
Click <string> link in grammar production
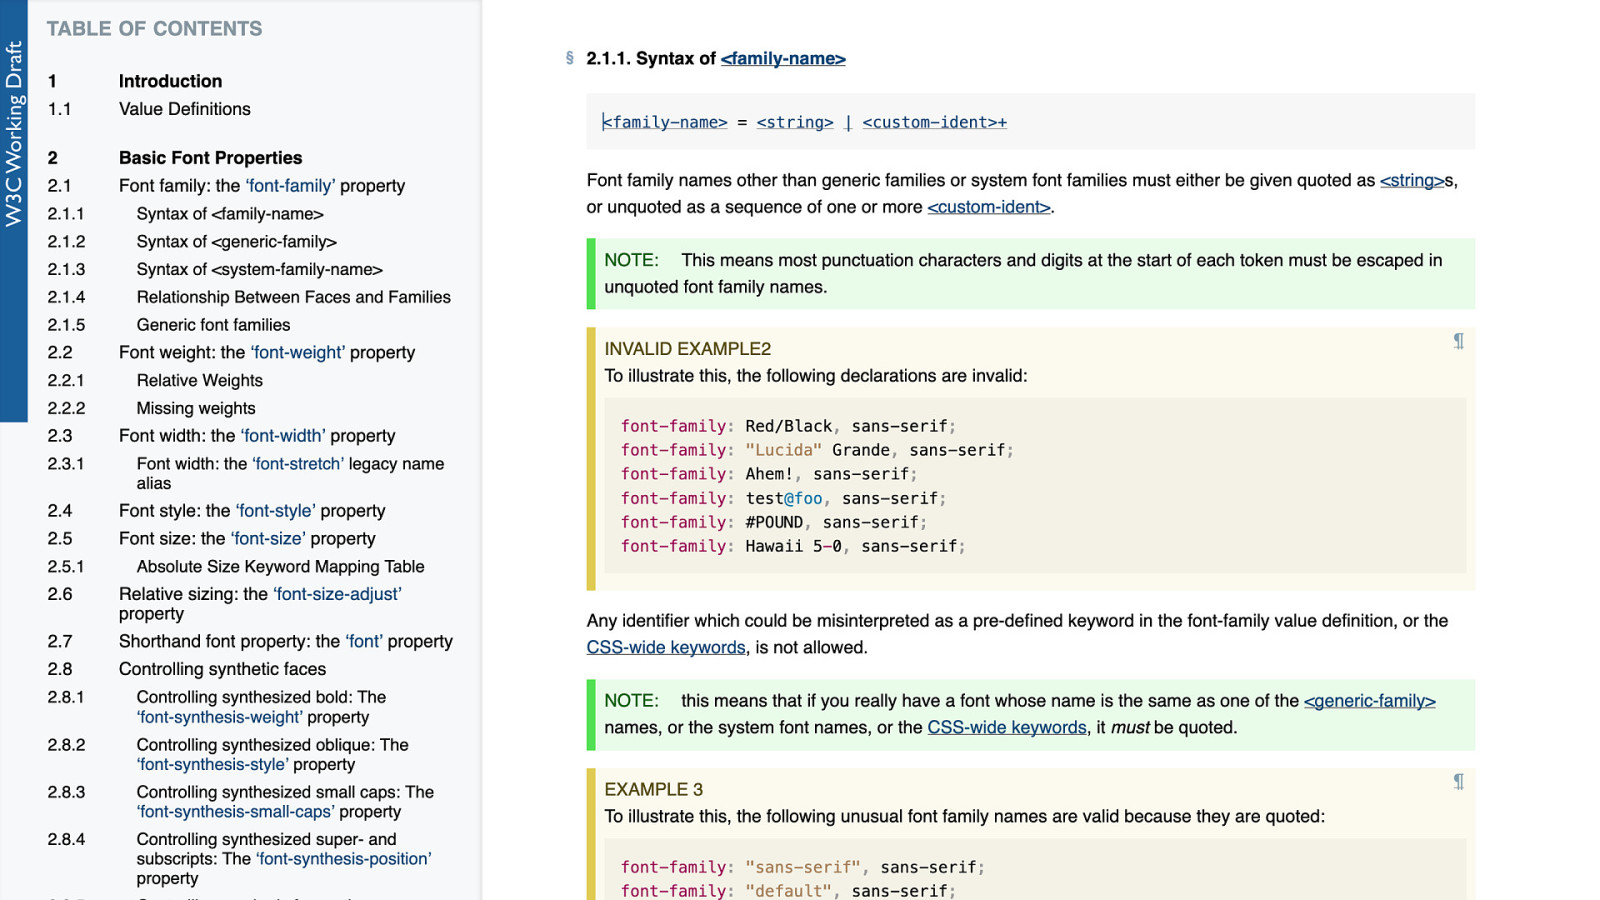(x=795, y=122)
